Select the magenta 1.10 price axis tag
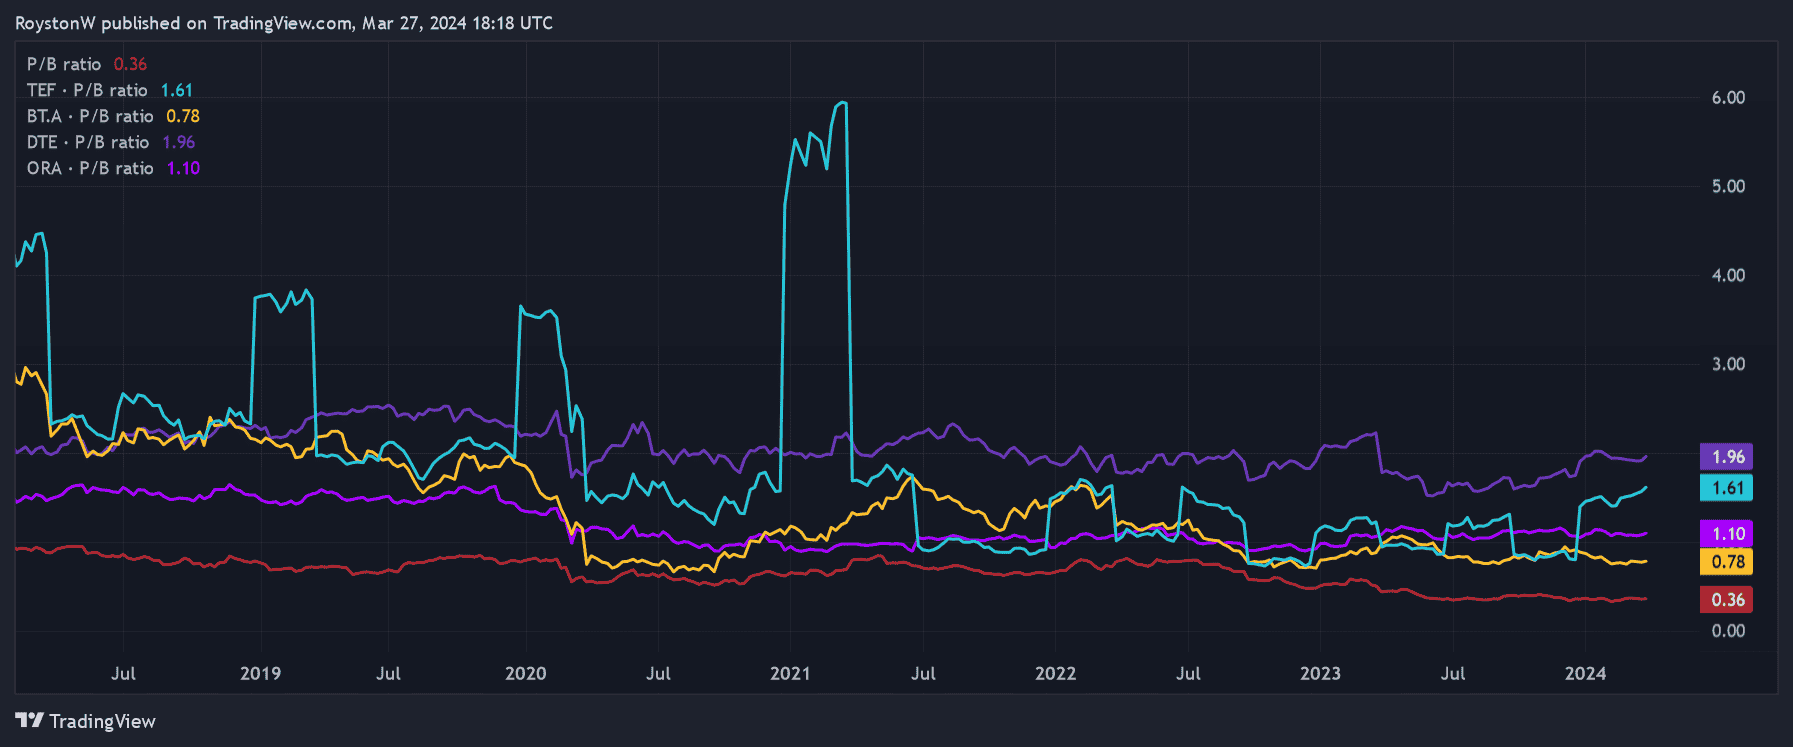This screenshot has height=747, width=1793. 1727,534
